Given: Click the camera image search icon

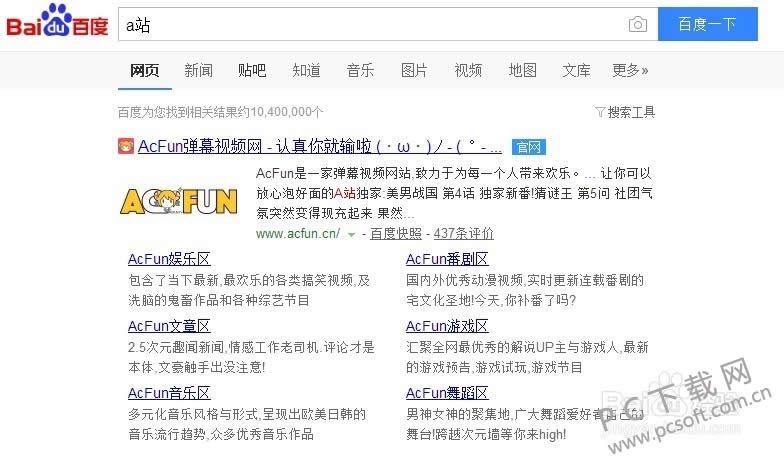Looking at the screenshot, I should click(637, 24).
